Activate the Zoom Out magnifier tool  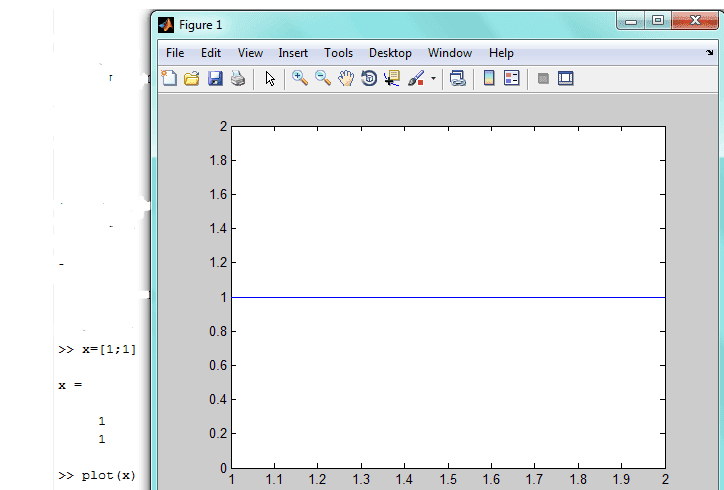(323, 78)
